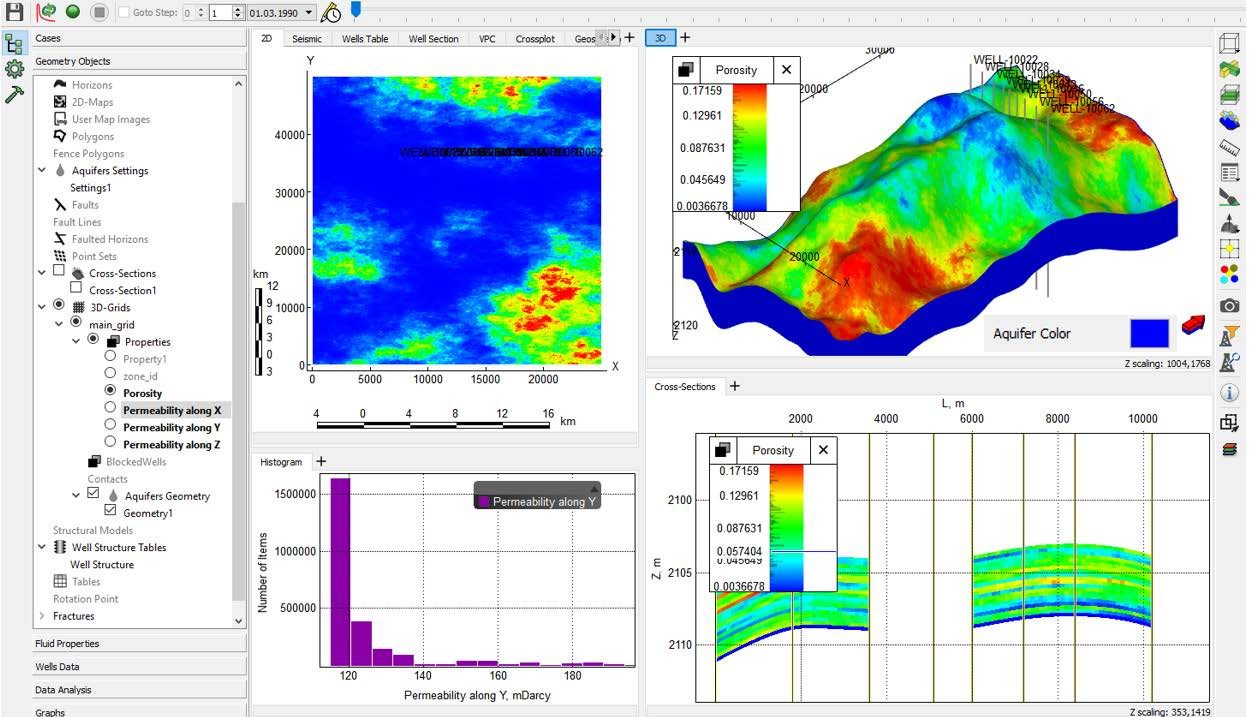Viewport: 1249px width, 717px height.
Task: Click the camera snapshot icon in right toolbar
Action: [x=1229, y=305]
